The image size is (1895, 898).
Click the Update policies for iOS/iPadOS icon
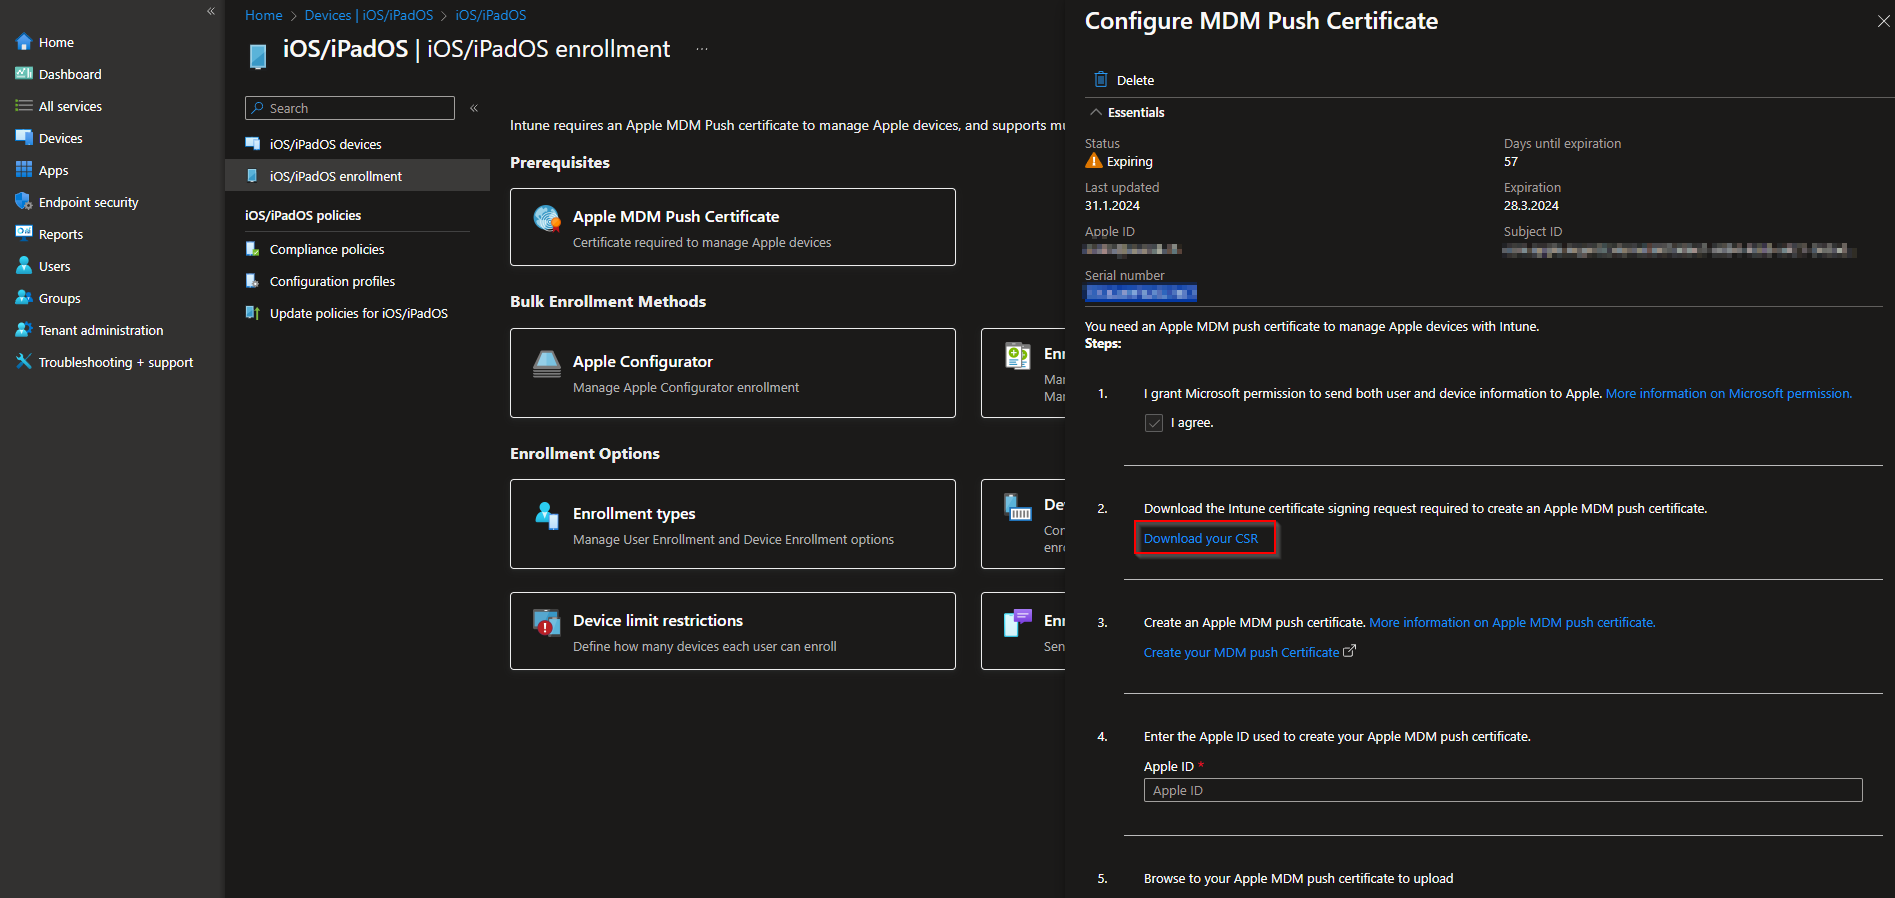pyautogui.click(x=253, y=313)
